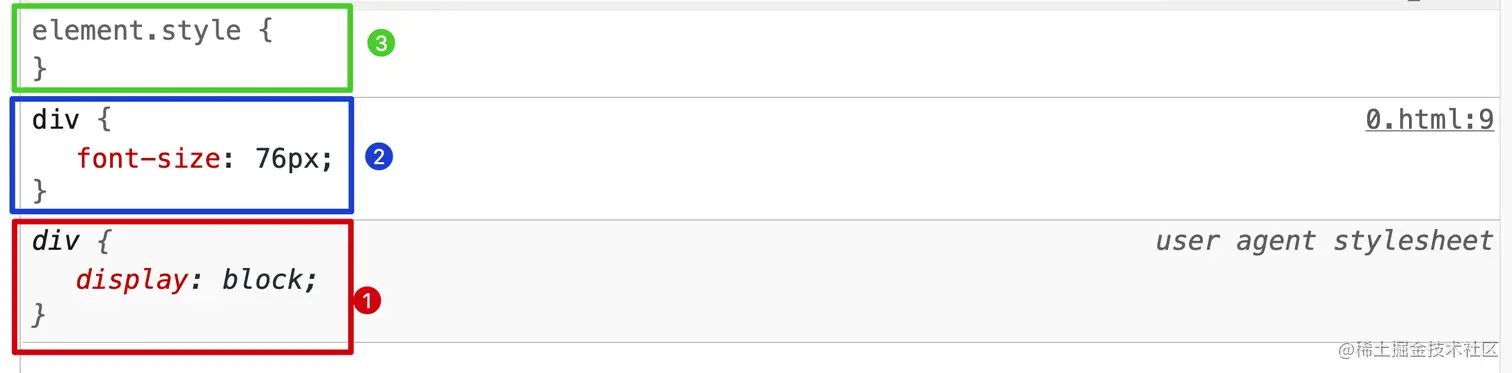Click the opening brace after element.style
The image size is (1512, 373).
264,30
